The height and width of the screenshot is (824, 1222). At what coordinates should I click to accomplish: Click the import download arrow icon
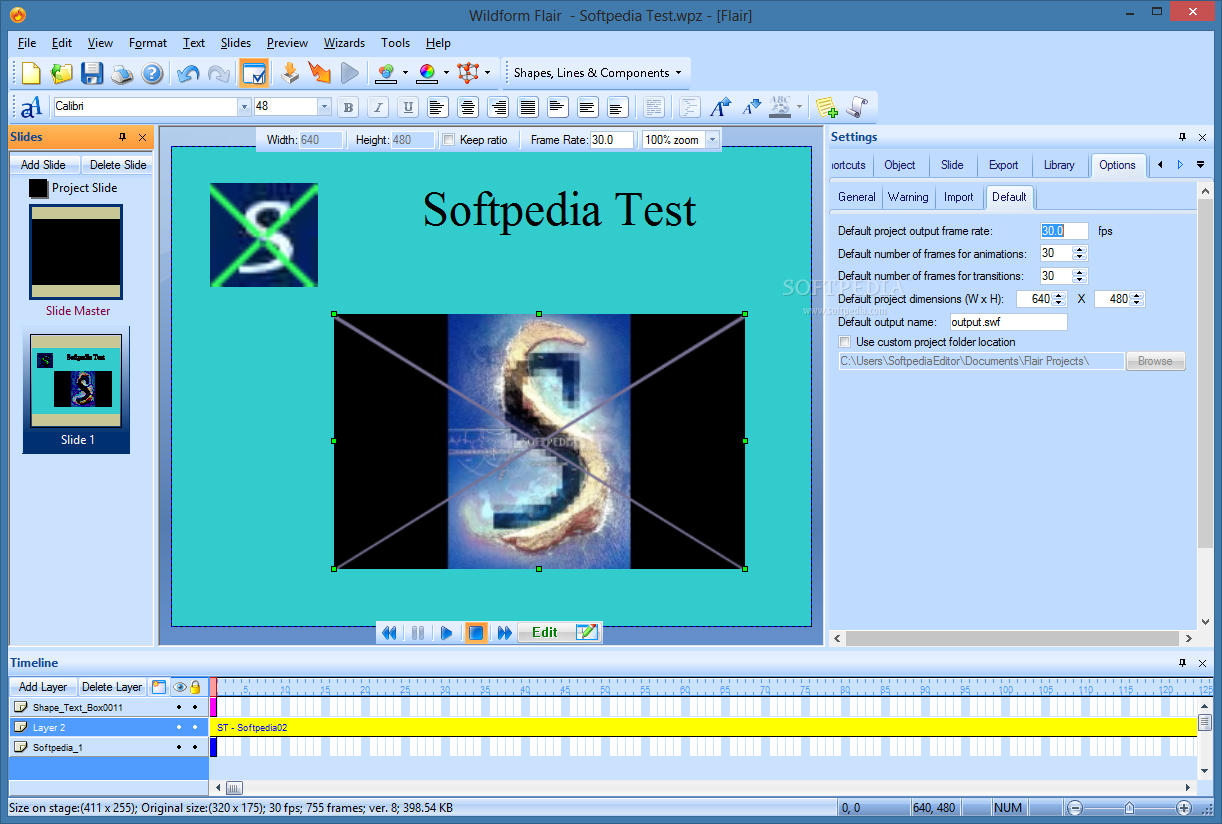(x=290, y=73)
